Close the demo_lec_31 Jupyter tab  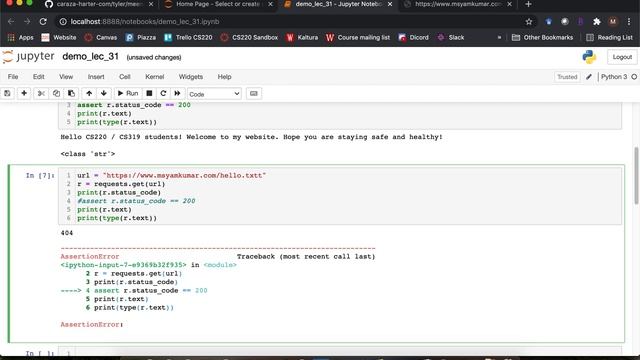(390, 4)
